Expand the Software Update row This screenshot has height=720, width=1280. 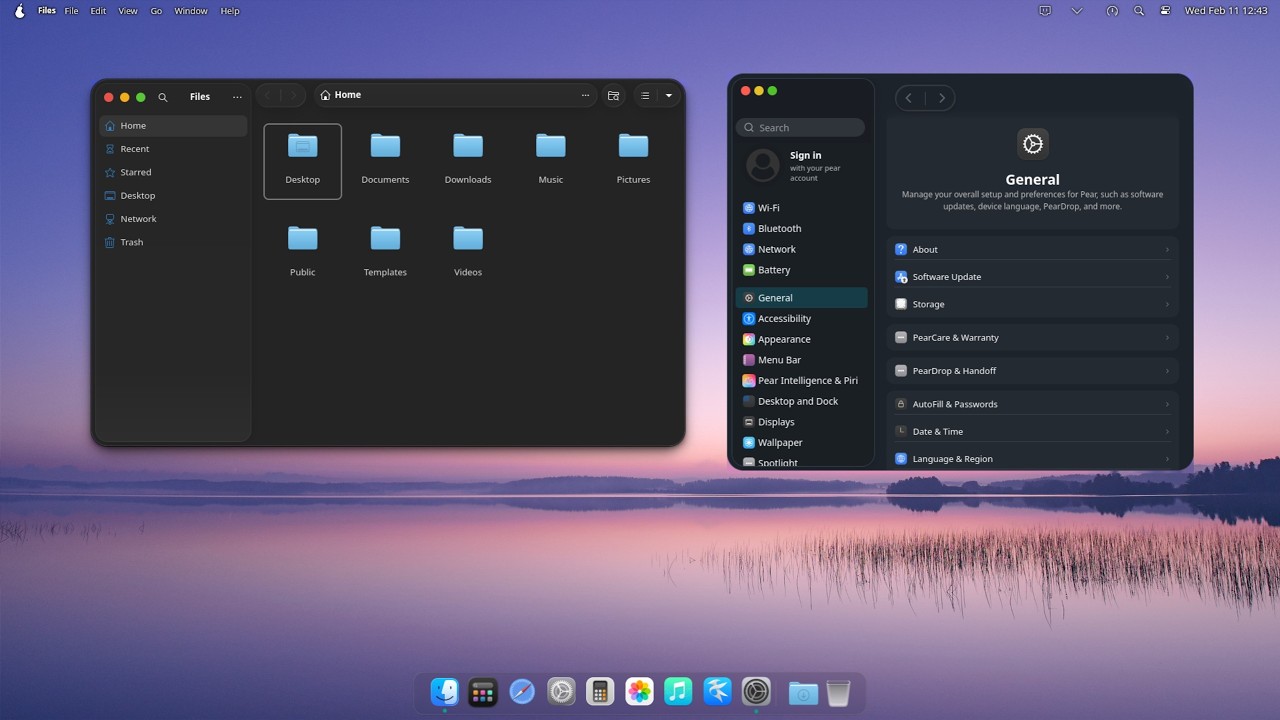click(1032, 277)
